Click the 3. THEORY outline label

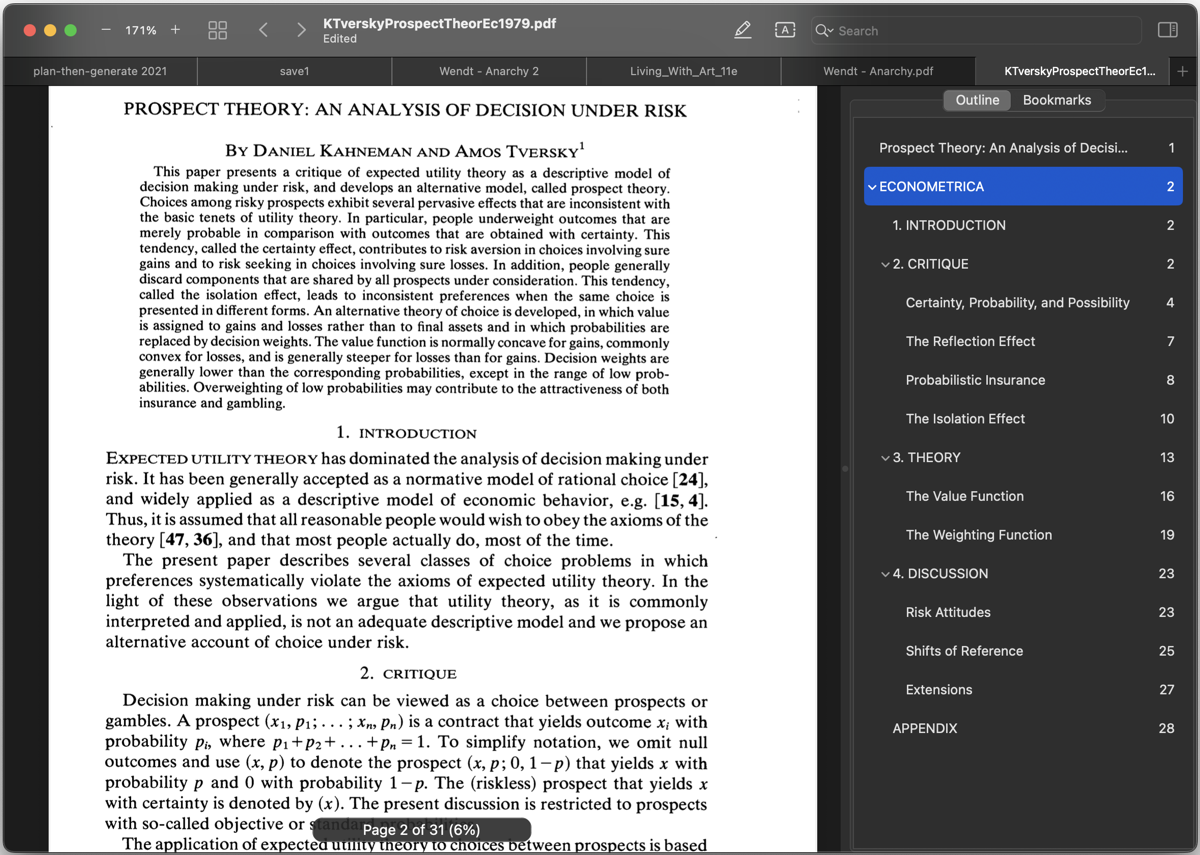tap(926, 458)
